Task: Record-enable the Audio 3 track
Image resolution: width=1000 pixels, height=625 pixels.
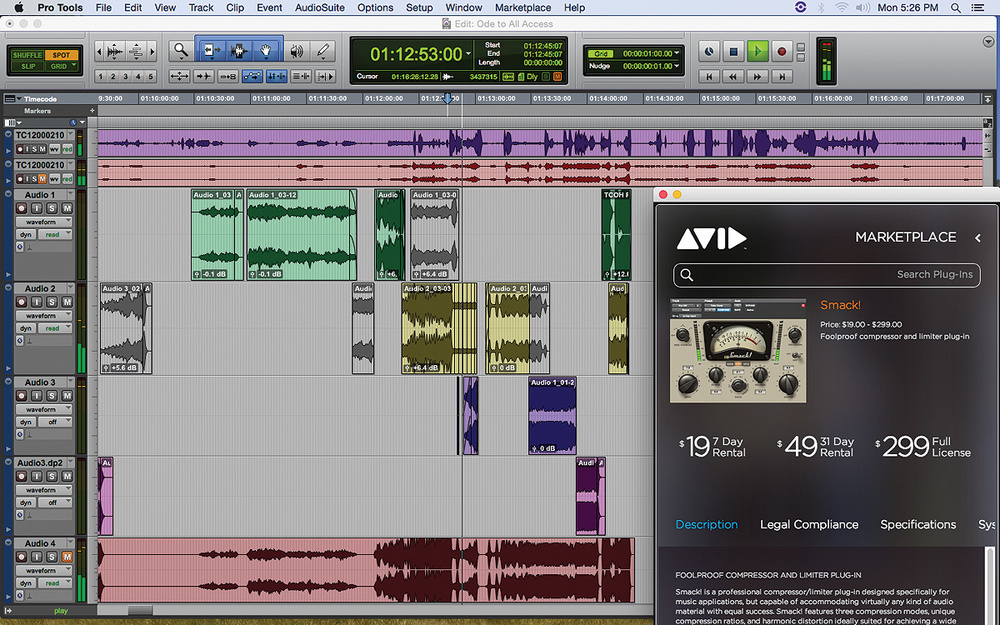Action: coord(22,395)
